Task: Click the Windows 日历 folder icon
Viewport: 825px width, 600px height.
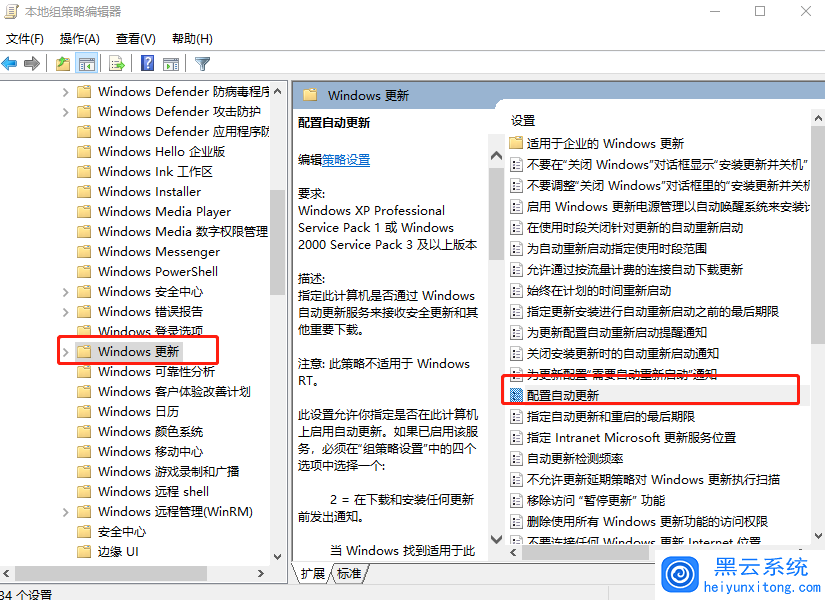Action: click(x=84, y=412)
